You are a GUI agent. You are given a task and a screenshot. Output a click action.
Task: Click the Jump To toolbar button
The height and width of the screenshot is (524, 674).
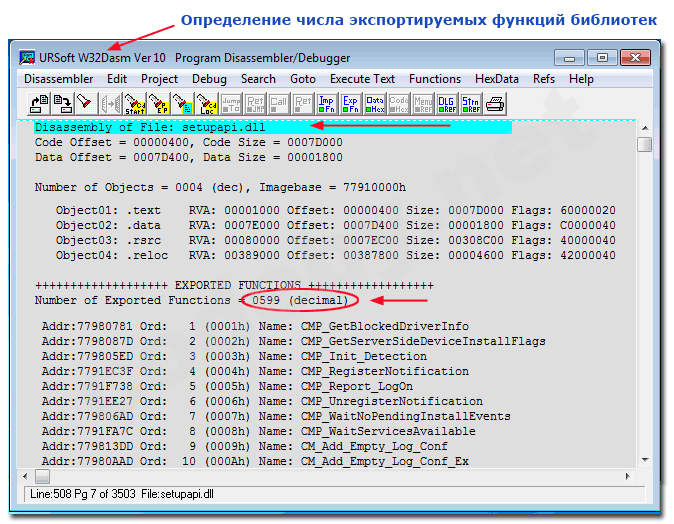231,104
